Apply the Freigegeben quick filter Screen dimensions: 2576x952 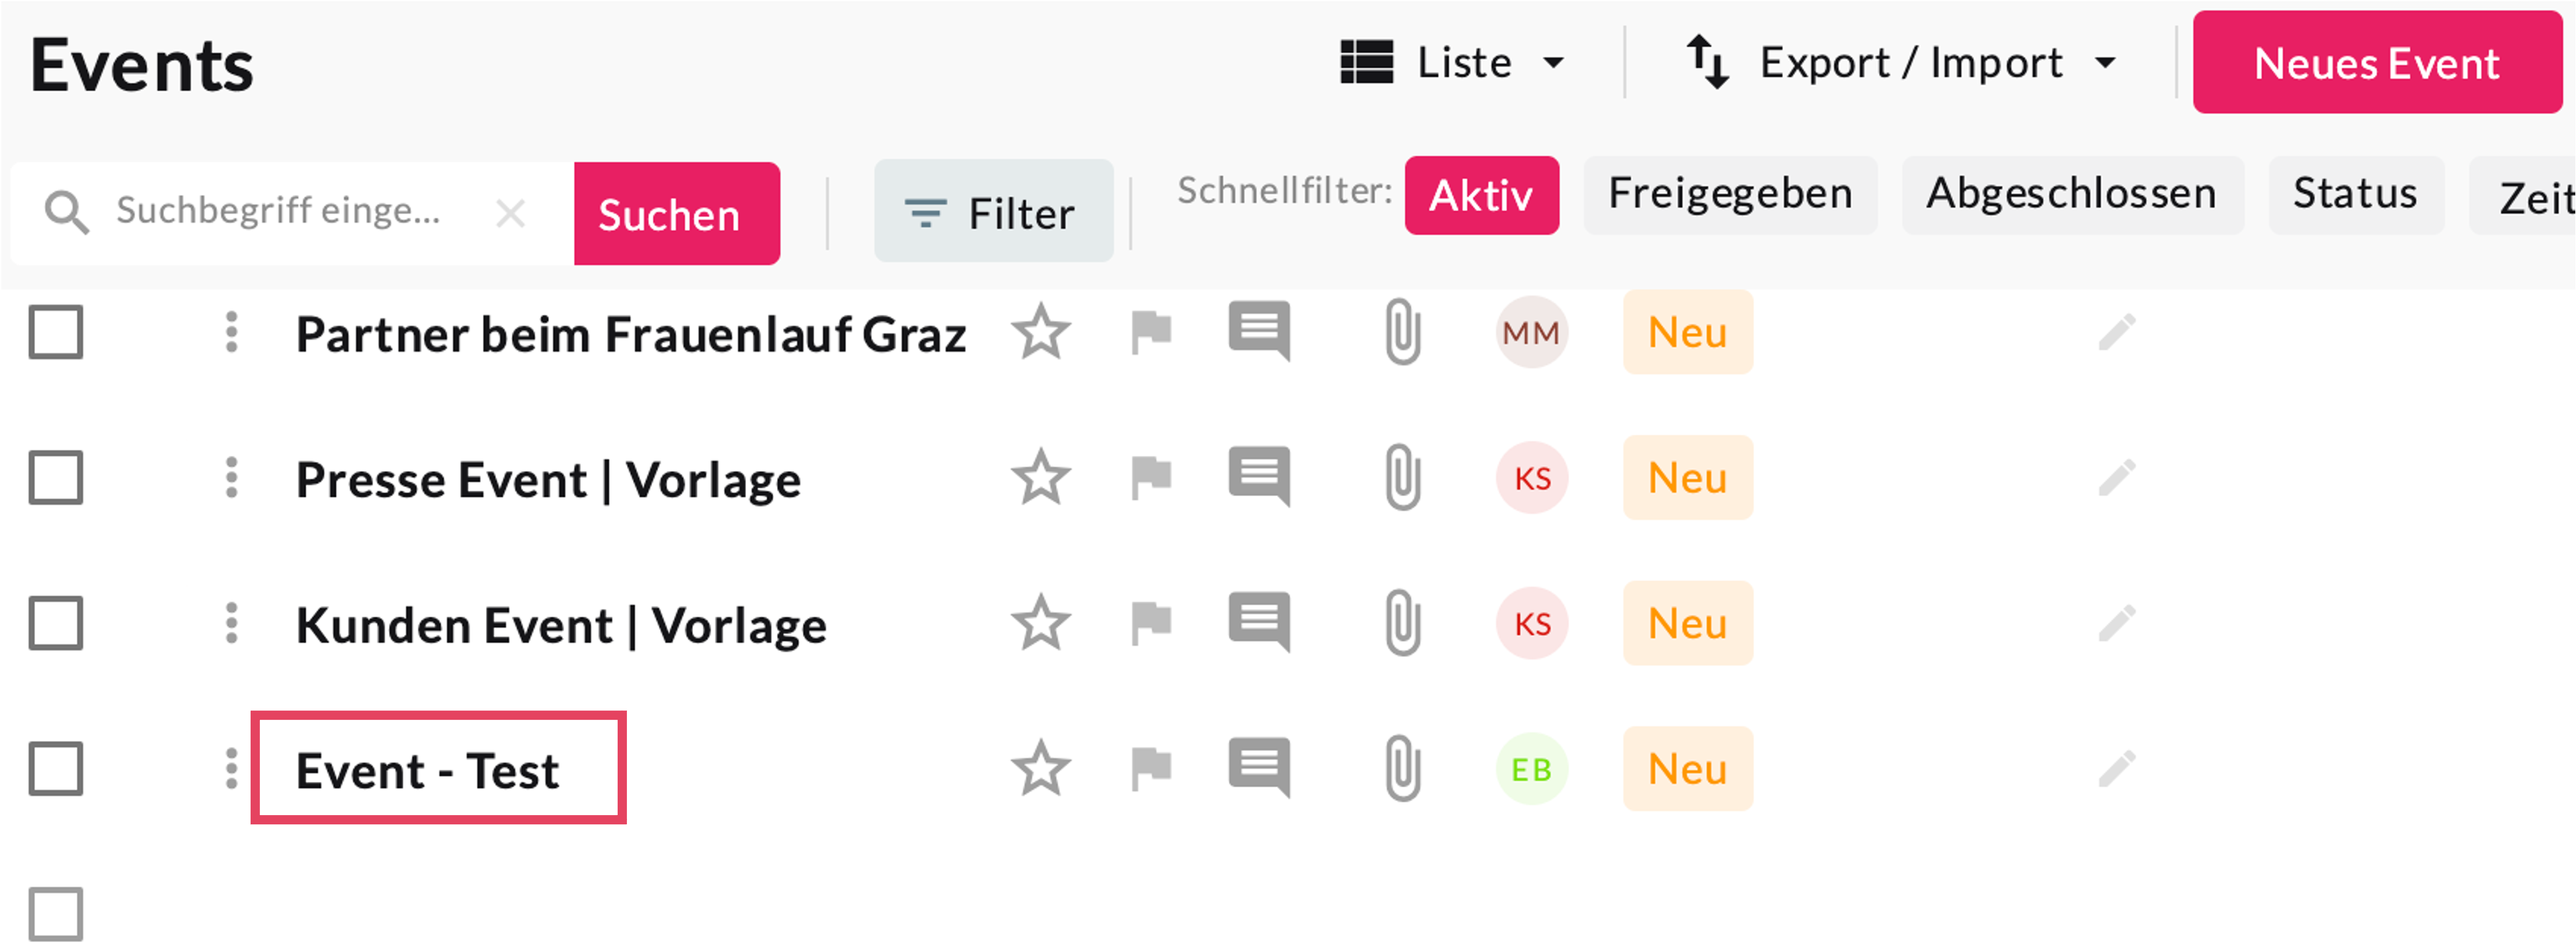pos(1729,195)
